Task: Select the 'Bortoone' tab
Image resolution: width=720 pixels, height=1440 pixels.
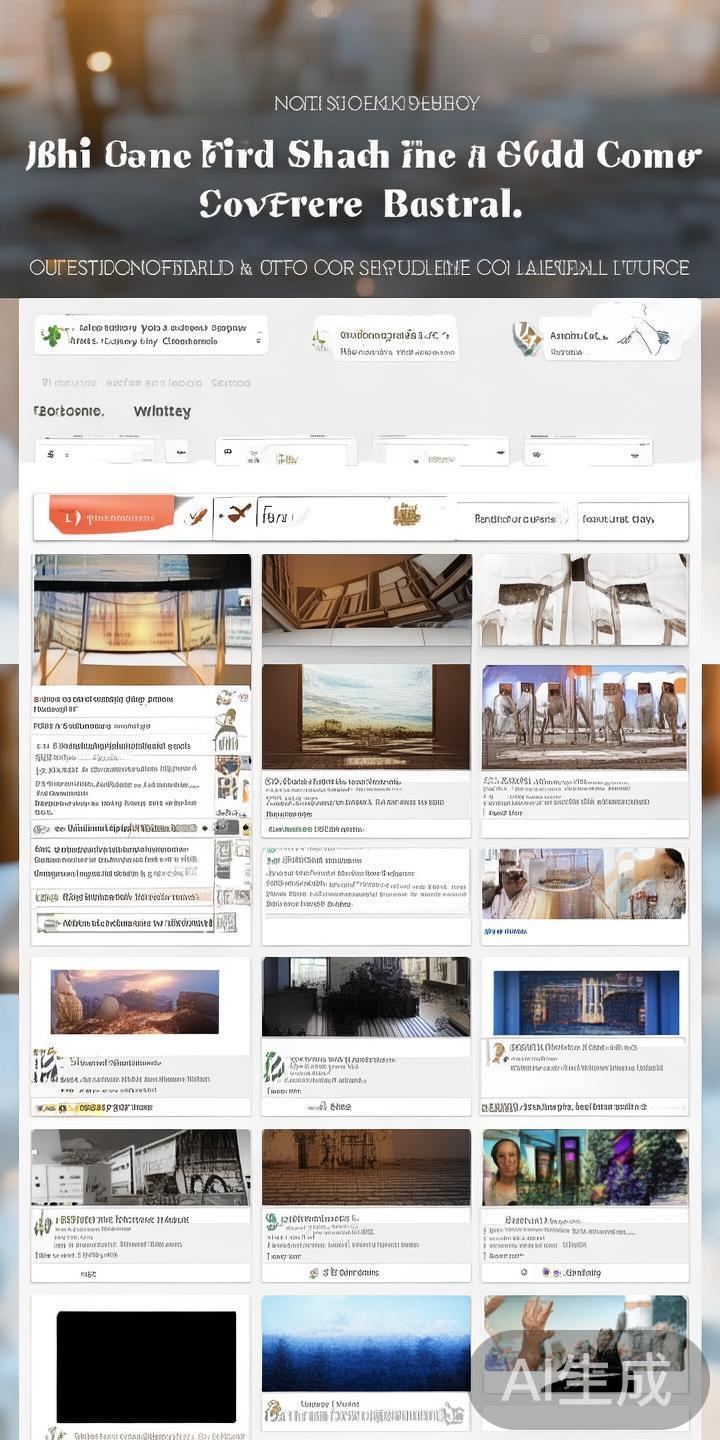Action: (x=68, y=411)
